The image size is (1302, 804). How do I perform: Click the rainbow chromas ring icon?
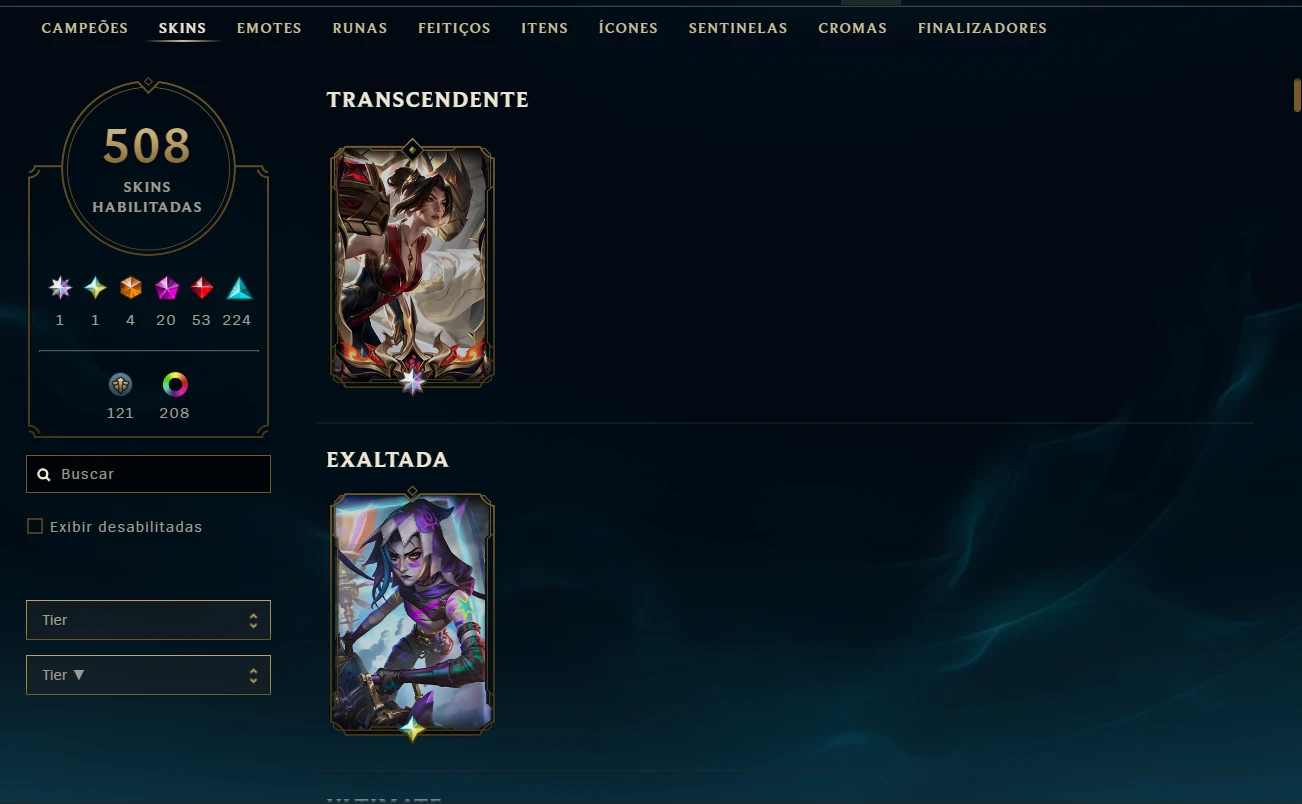(x=175, y=384)
